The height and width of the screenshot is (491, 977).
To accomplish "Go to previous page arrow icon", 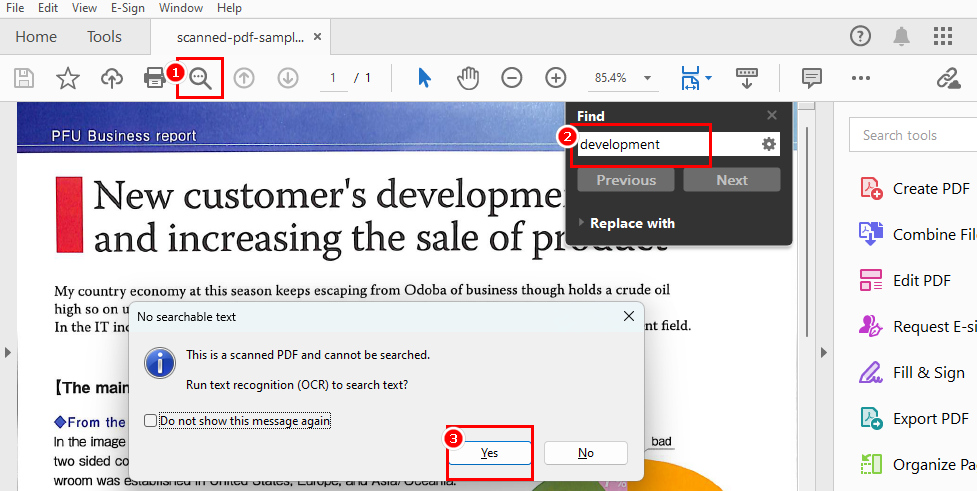I will click(244, 78).
